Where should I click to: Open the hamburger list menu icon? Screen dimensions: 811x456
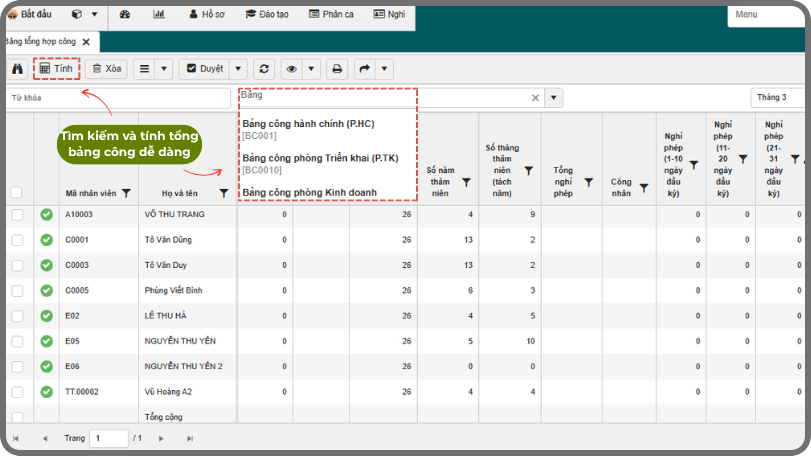(144, 69)
